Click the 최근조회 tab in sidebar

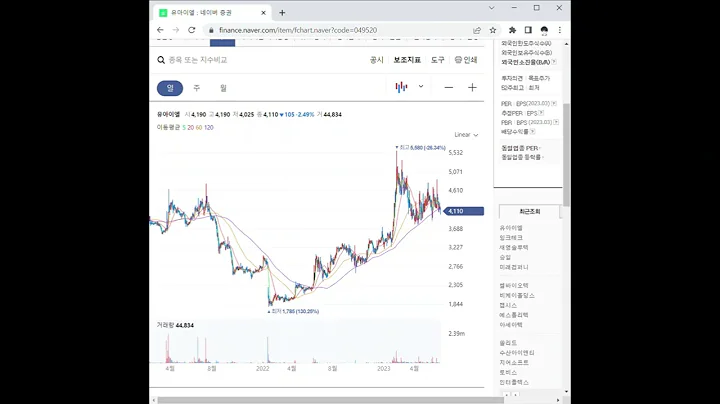tap(529, 212)
